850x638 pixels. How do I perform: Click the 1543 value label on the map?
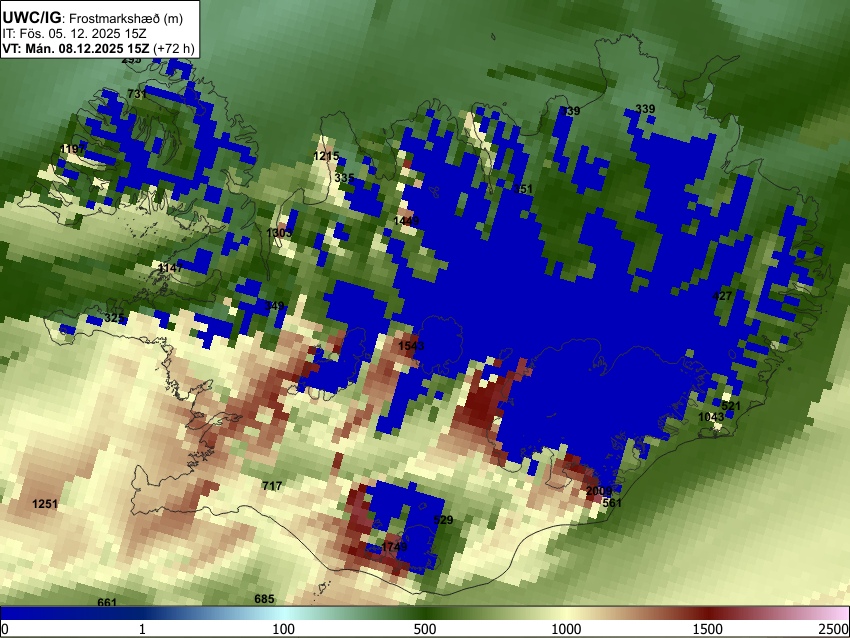click(411, 346)
